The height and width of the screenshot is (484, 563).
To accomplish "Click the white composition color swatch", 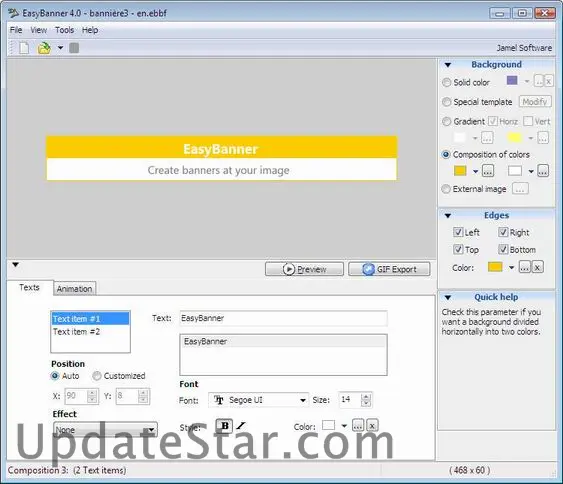I will pos(515,171).
